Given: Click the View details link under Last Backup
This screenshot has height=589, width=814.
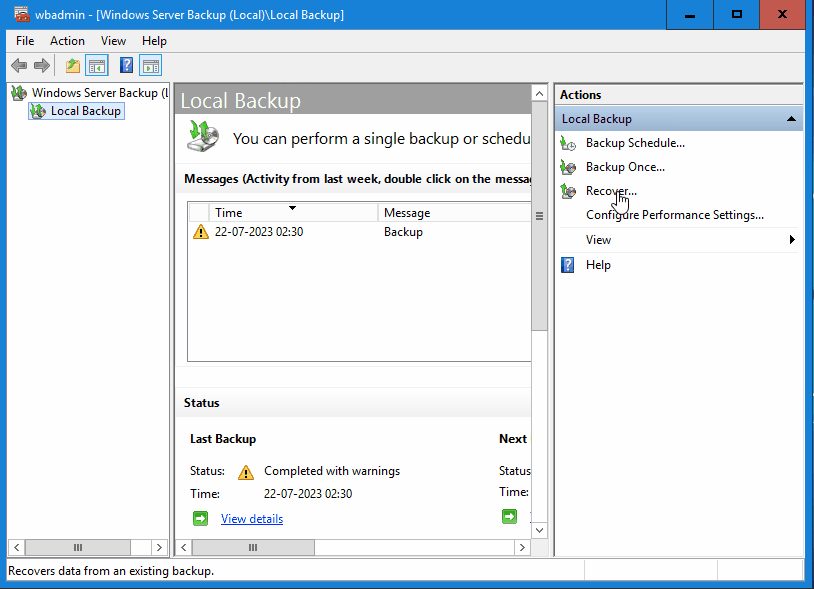Looking at the screenshot, I should pyautogui.click(x=251, y=518).
